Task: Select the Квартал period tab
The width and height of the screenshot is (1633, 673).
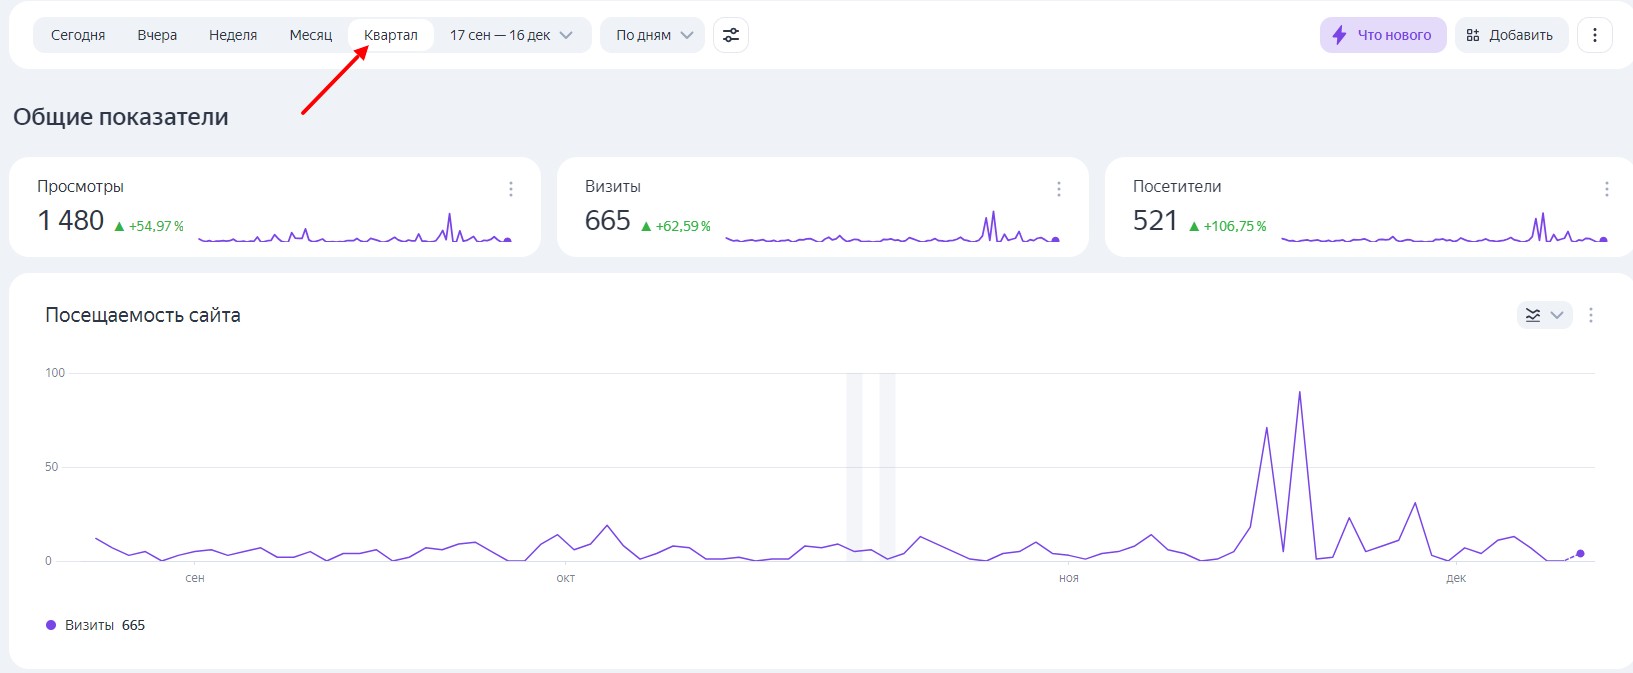Action: pyautogui.click(x=391, y=35)
